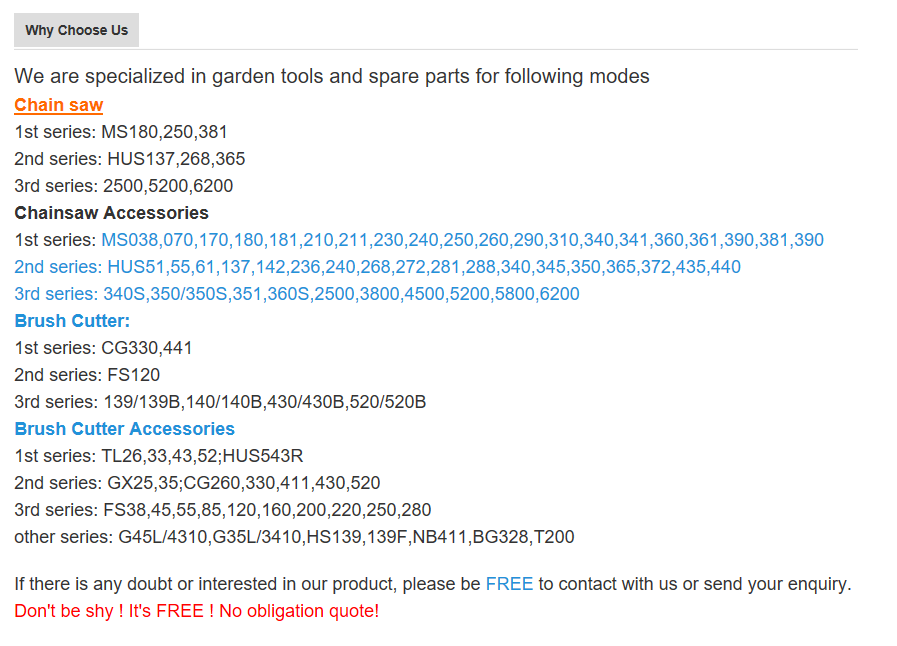Select the Brush Cutter Accessories heading
The width and height of the screenshot is (897, 646).
click(125, 429)
